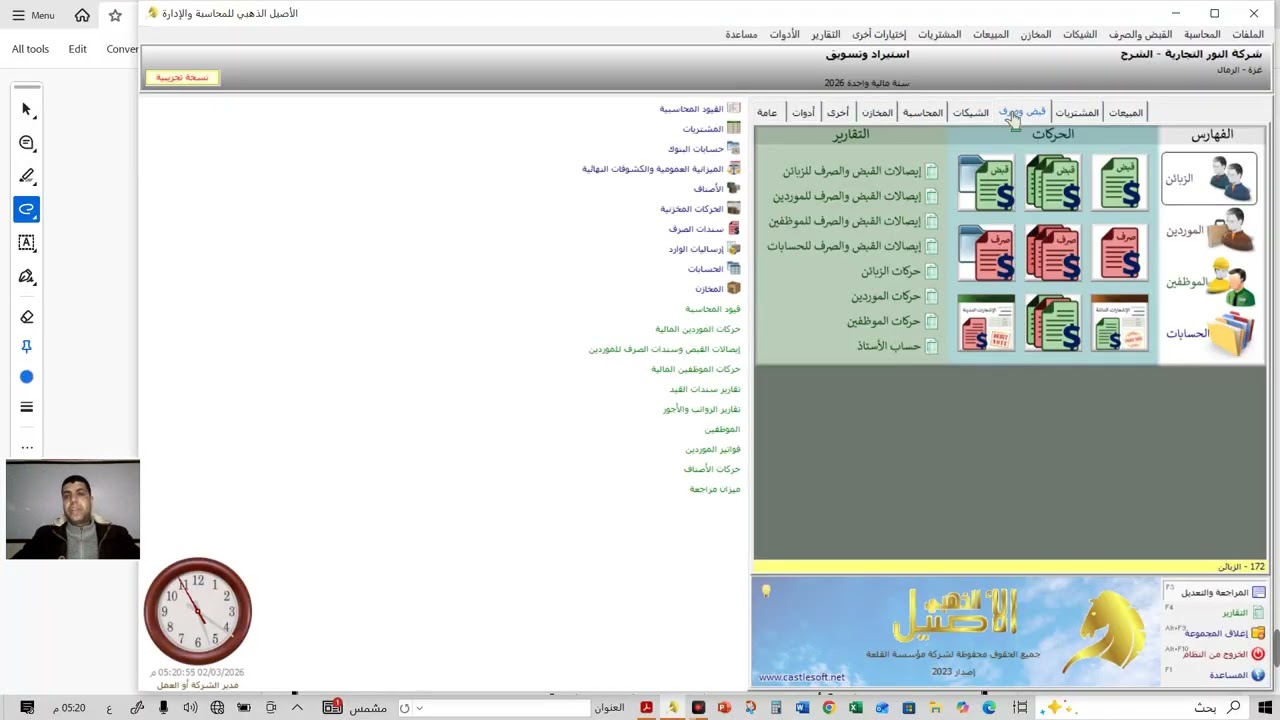Switch to the المحاسبة tab

pyautogui.click(x=922, y=113)
